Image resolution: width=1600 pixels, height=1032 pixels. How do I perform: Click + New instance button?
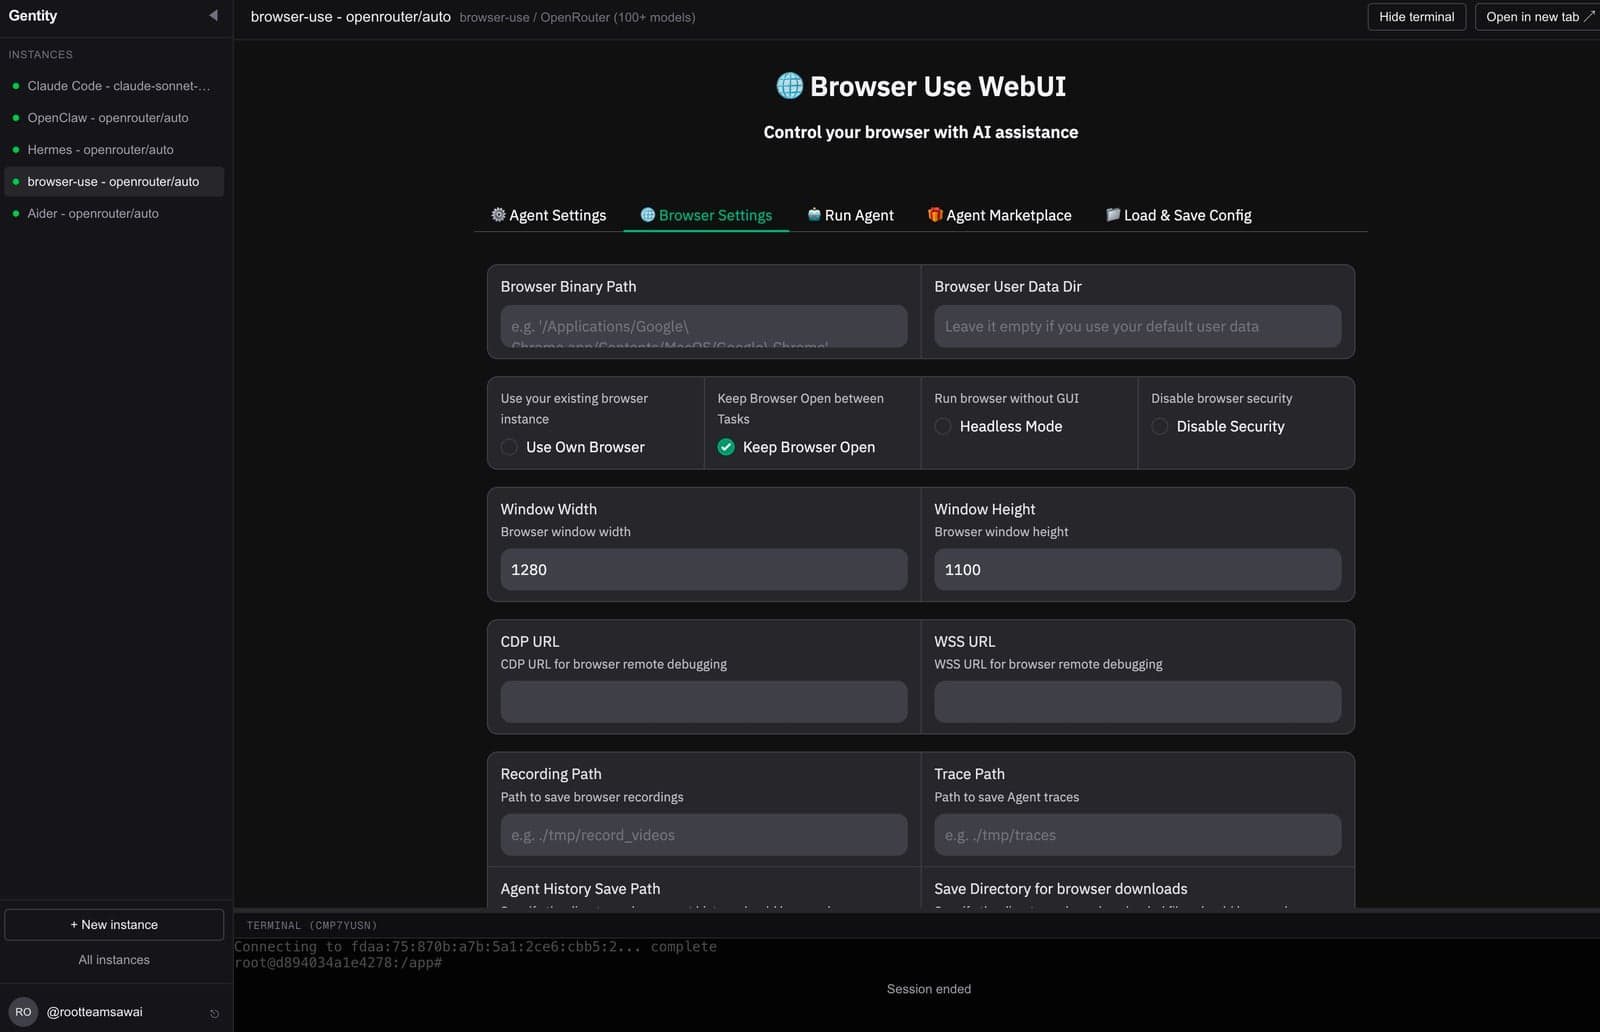(x=114, y=925)
